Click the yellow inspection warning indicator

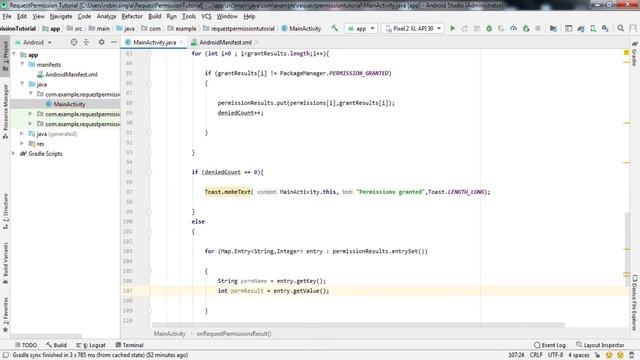pos(626,53)
